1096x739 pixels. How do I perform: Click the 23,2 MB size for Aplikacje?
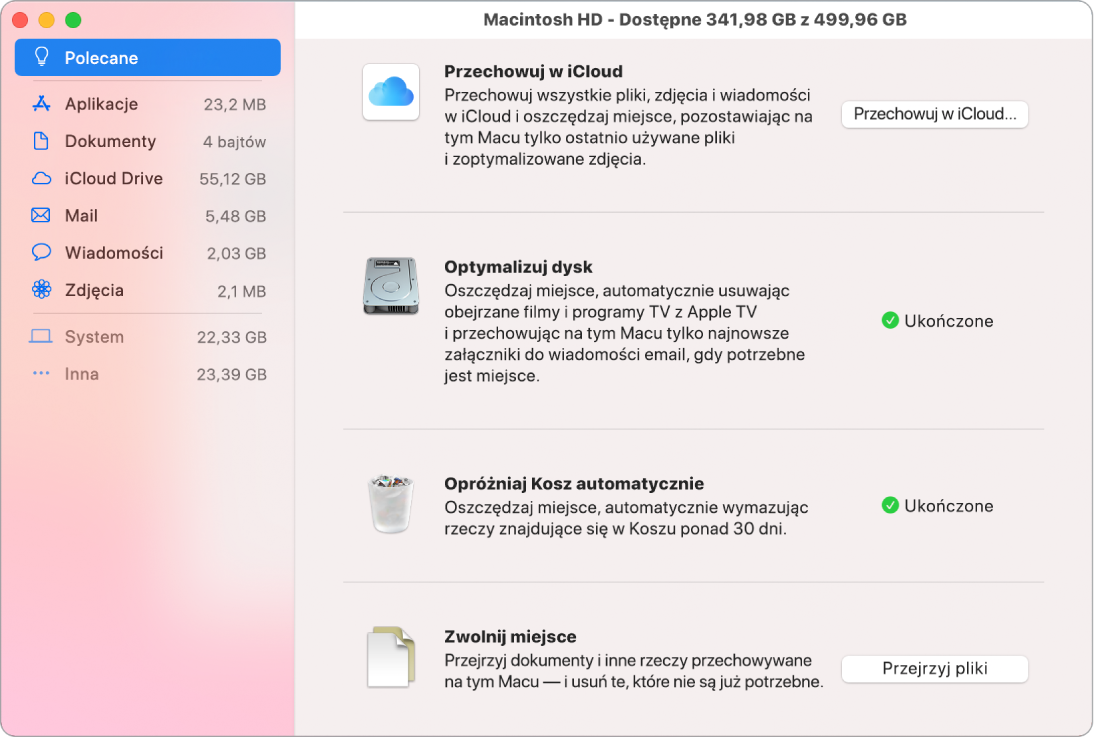pyautogui.click(x=235, y=104)
